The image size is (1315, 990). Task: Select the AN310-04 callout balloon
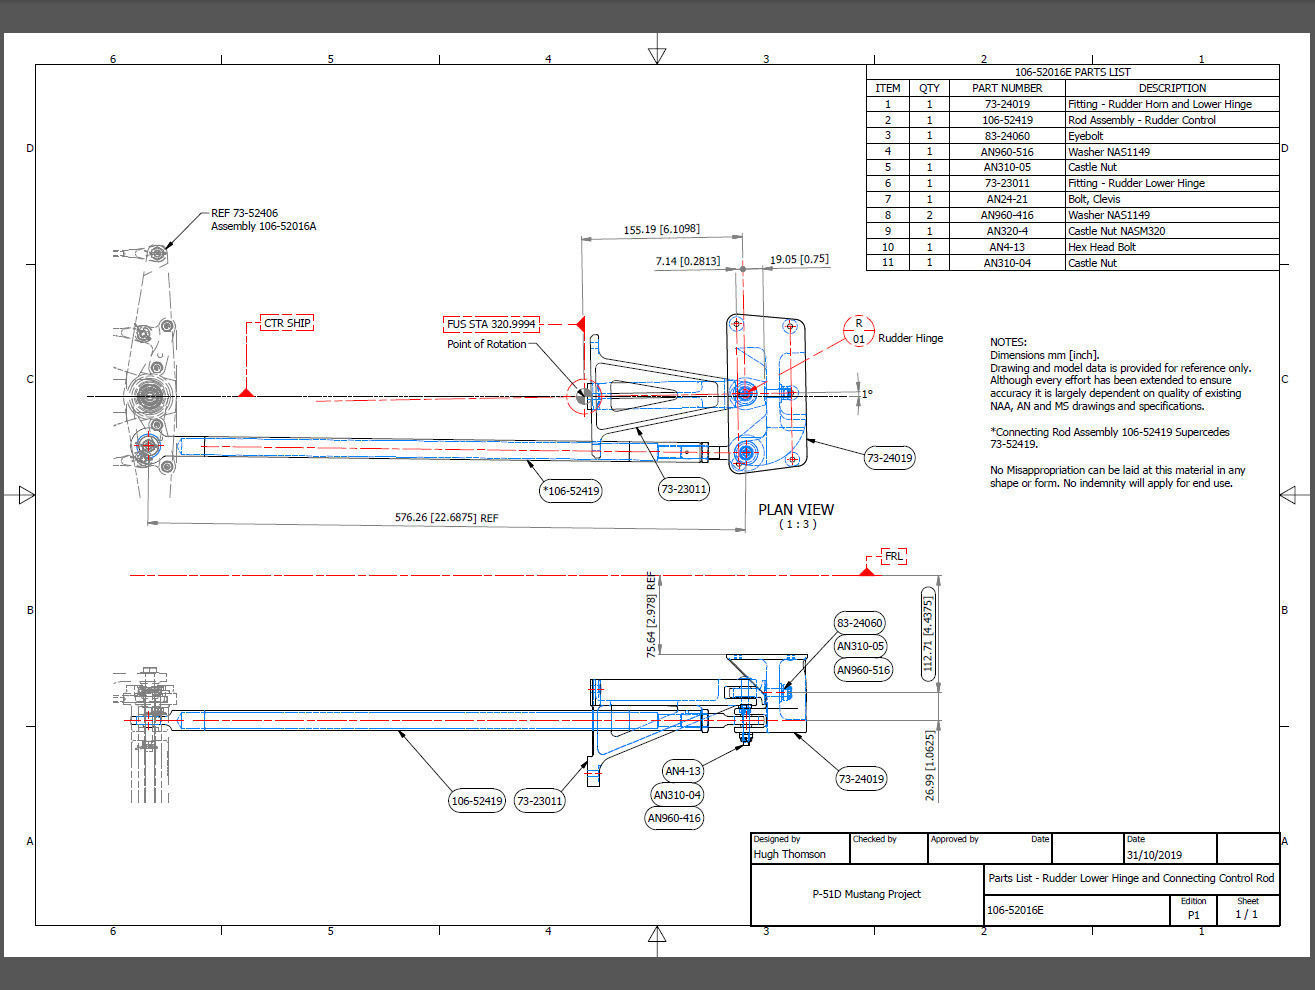pos(677,795)
